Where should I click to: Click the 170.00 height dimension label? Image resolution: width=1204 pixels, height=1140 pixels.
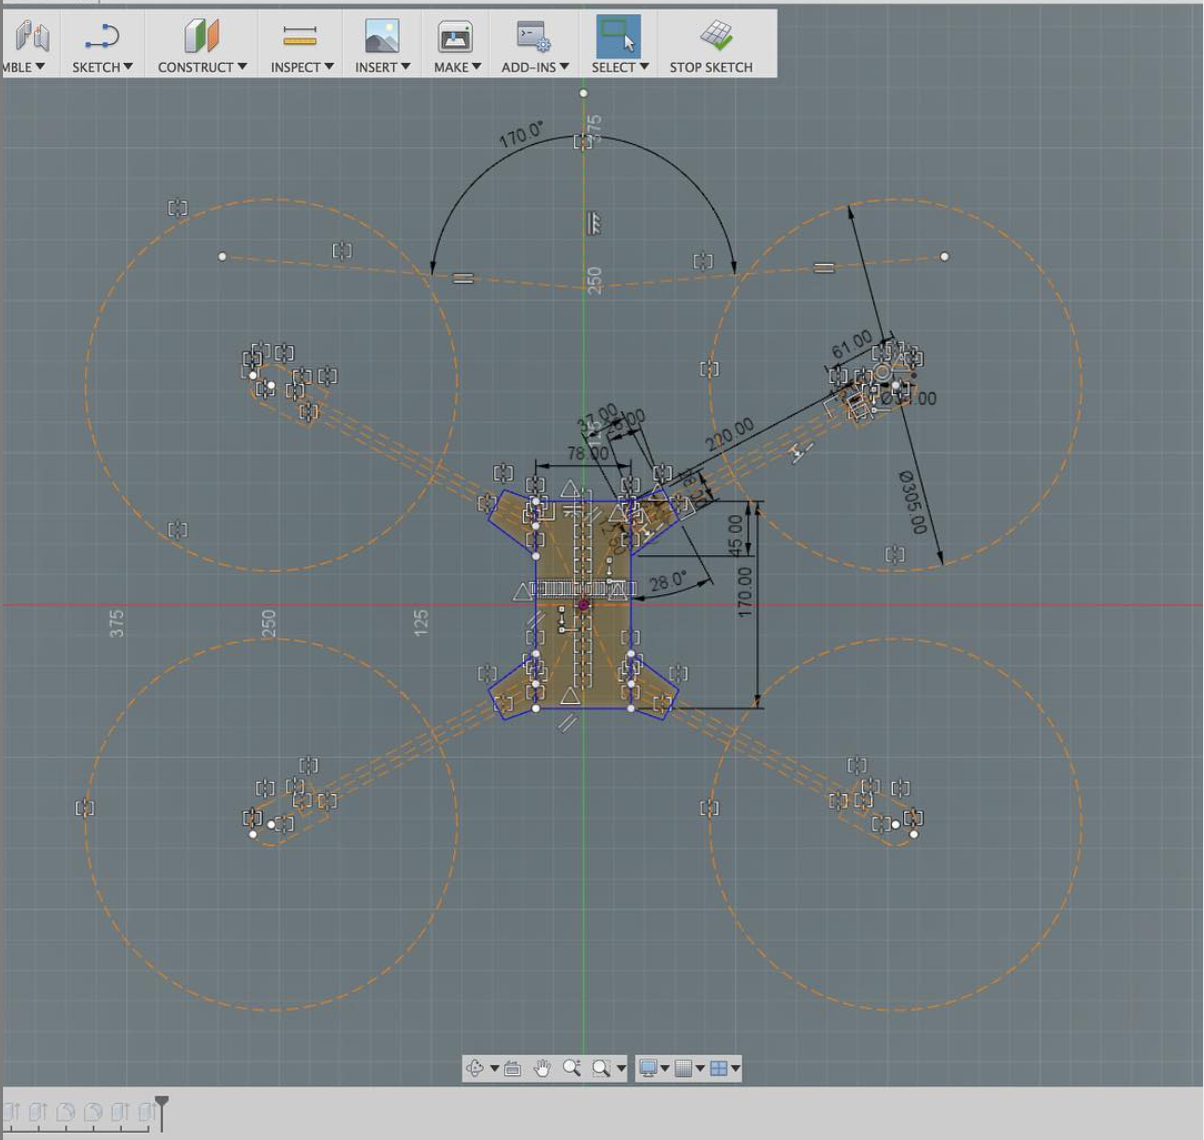(x=745, y=591)
